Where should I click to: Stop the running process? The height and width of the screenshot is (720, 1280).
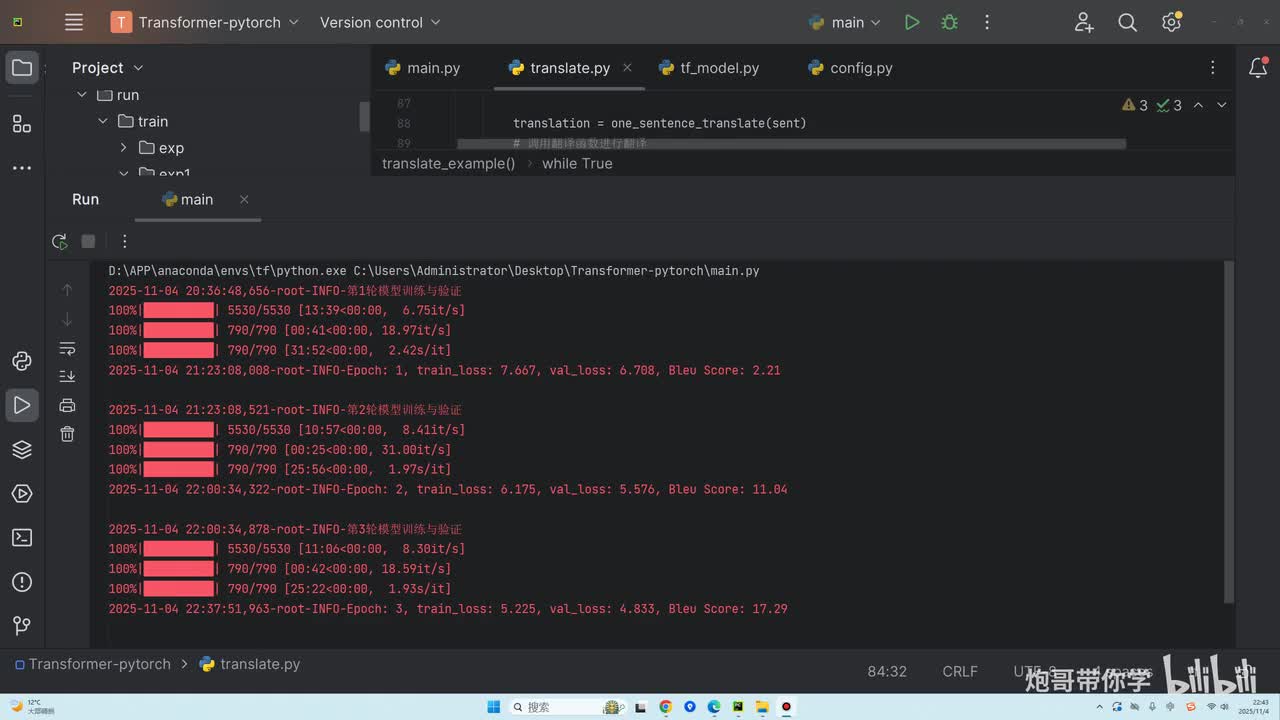(88, 241)
